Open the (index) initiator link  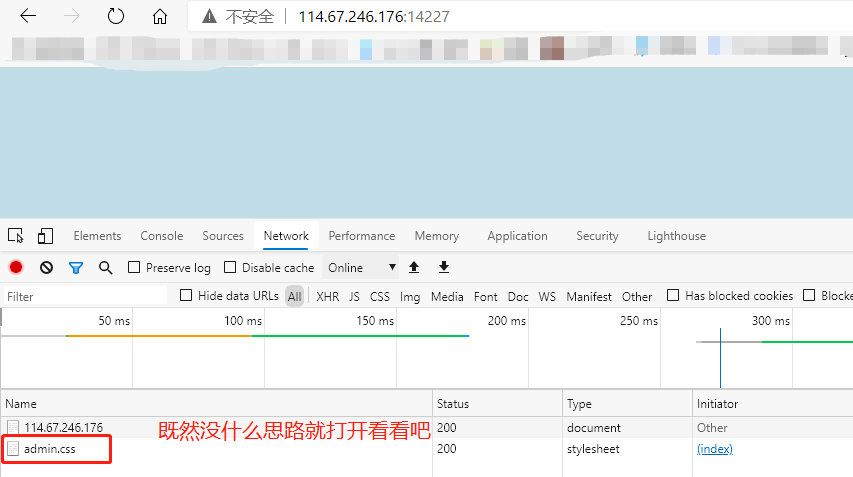[x=715, y=449]
